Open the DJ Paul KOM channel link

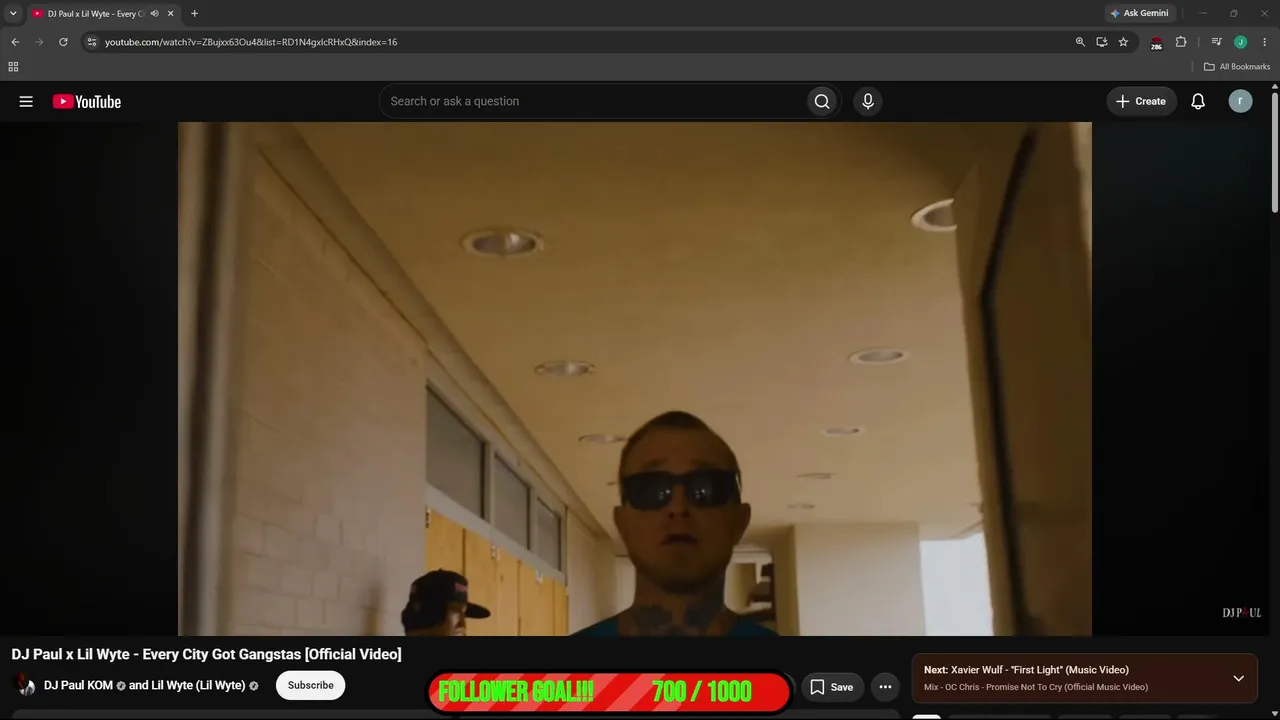(x=78, y=686)
